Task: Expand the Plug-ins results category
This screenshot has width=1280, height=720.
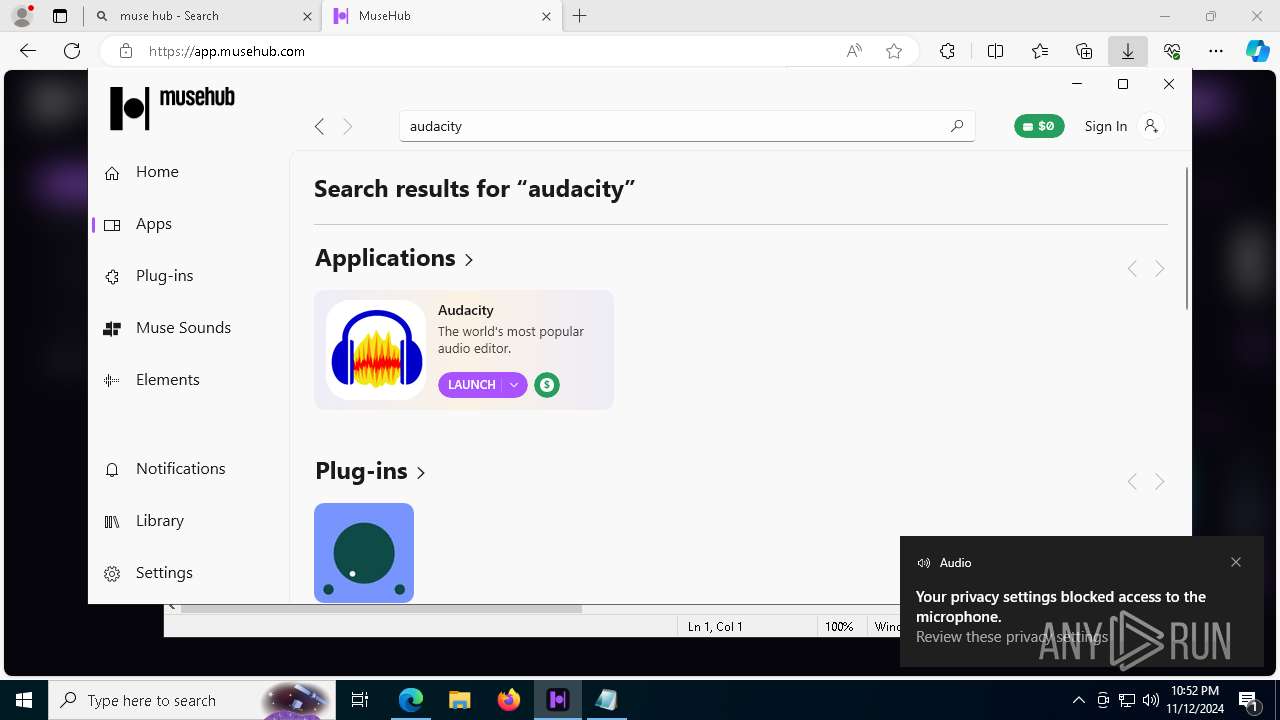Action: [x=370, y=471]
